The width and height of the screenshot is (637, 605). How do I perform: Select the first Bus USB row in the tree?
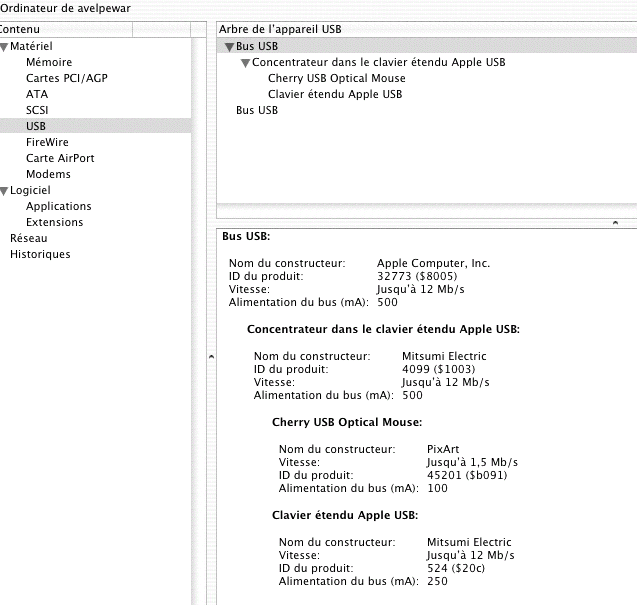(x=427, y=46)
